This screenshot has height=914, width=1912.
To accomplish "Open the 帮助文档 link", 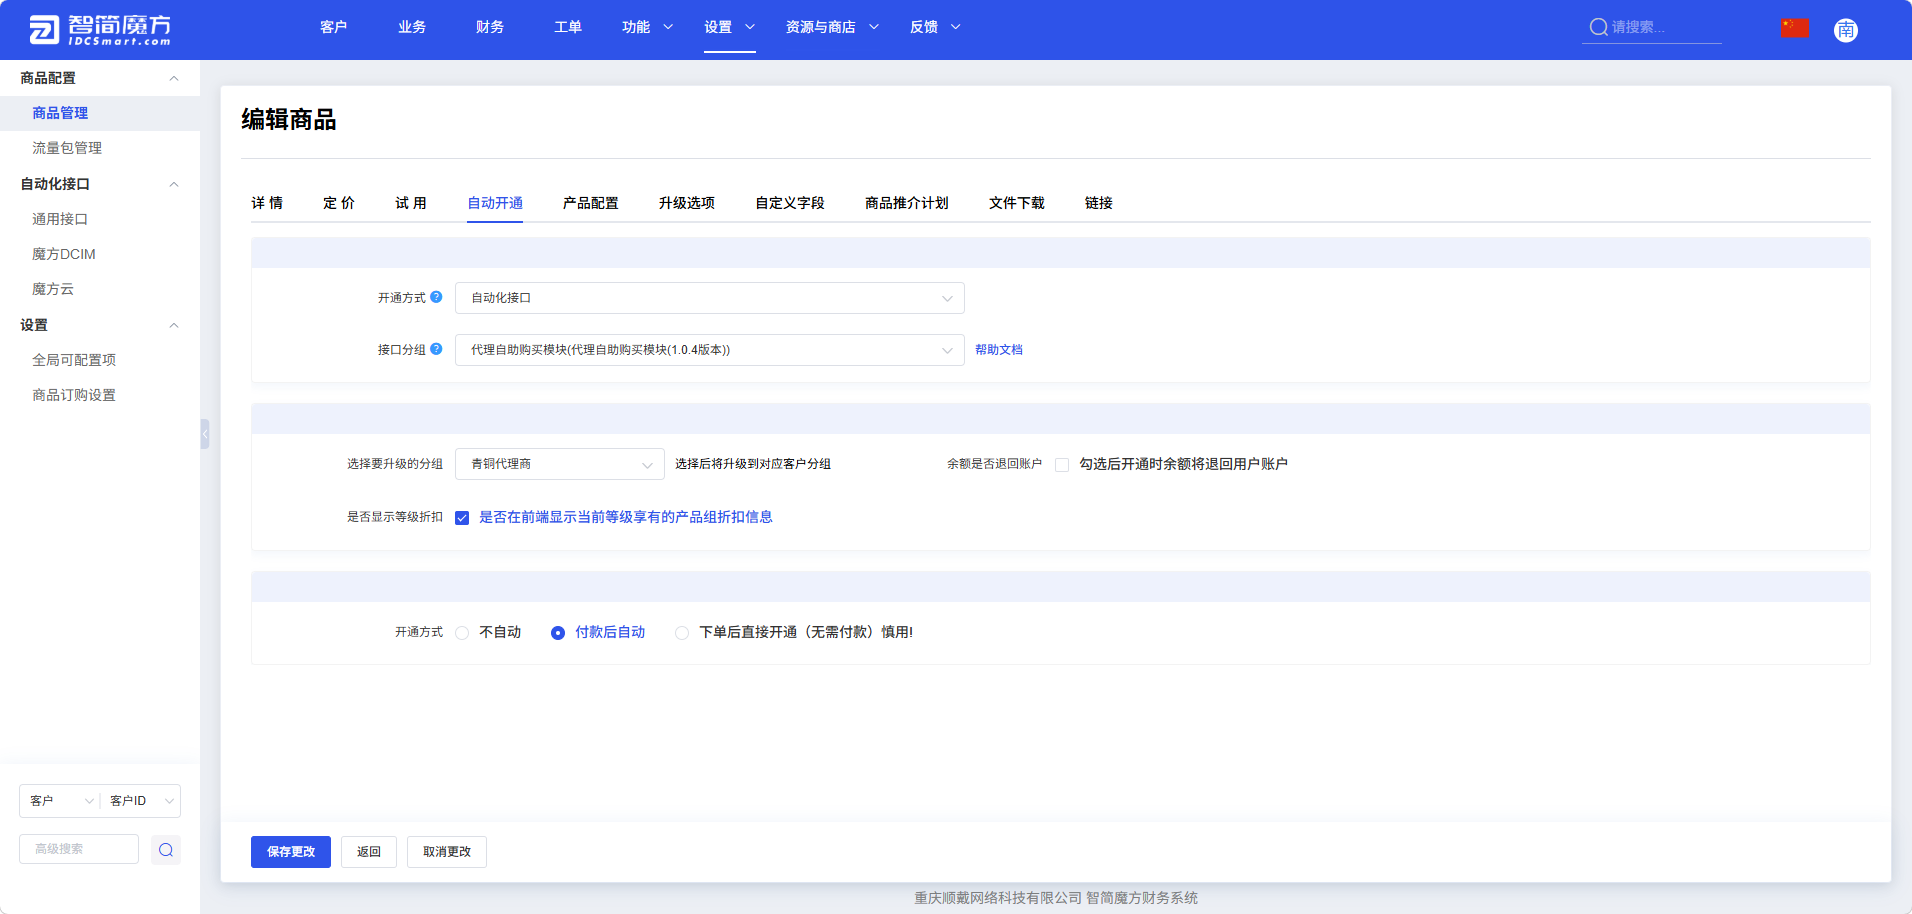I will [x=999, y=350].
